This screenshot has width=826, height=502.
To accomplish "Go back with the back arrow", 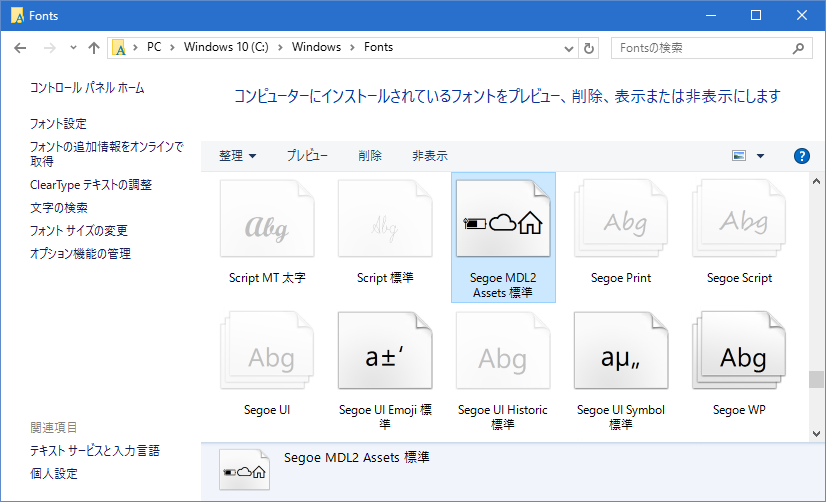I will click(20, 48).
